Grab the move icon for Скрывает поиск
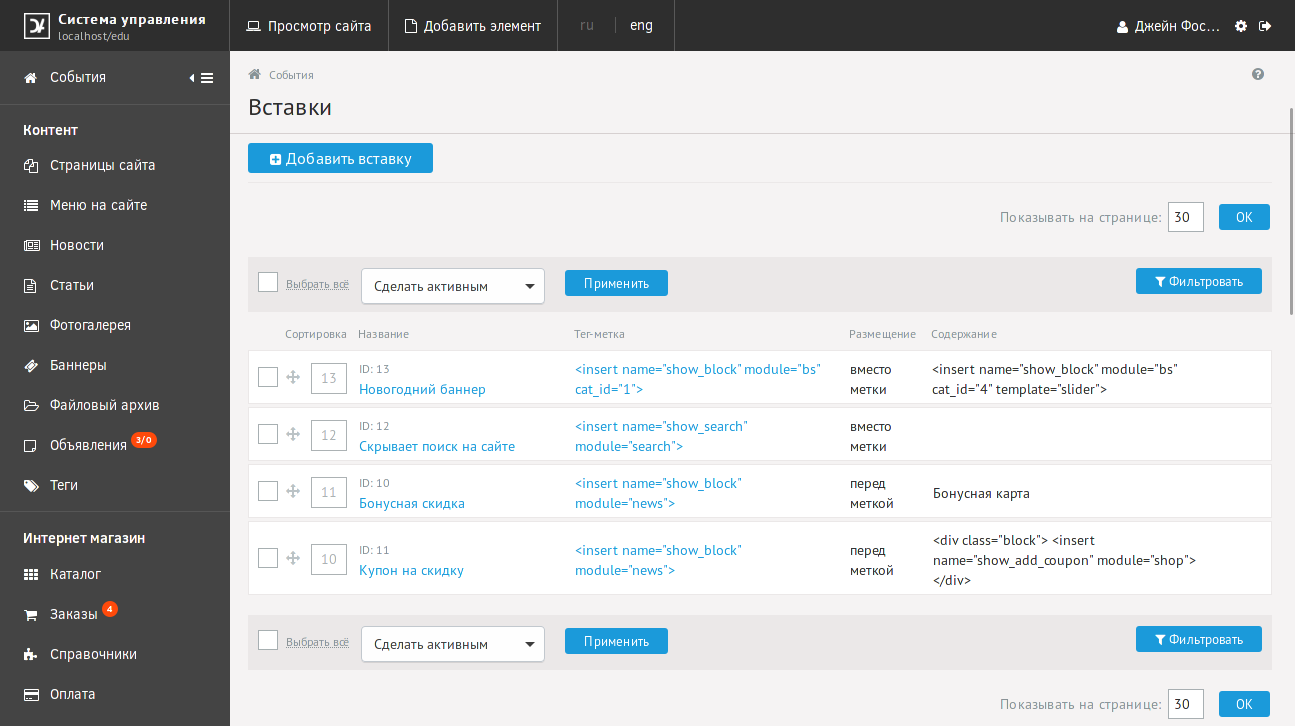The image size is (1295, 726). click(293, 434)
